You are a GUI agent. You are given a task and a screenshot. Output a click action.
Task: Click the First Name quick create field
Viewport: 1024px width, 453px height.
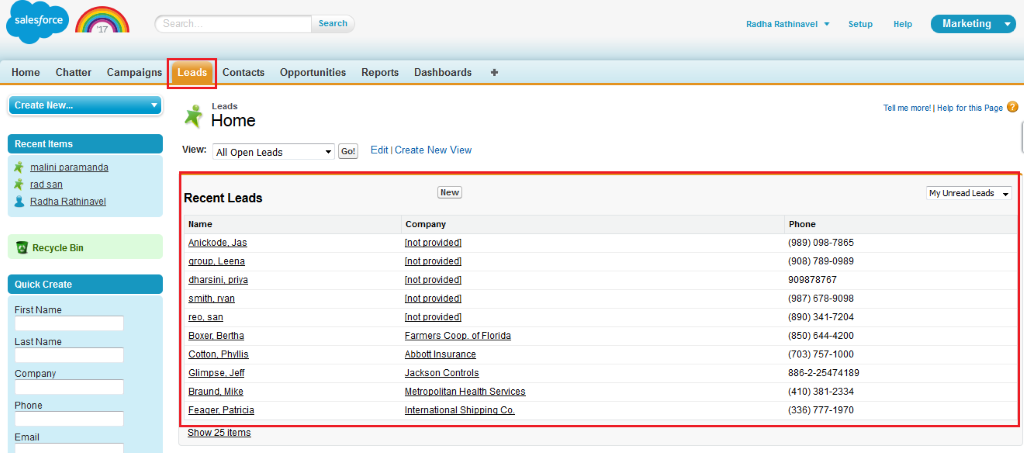(x=69, y=323)
